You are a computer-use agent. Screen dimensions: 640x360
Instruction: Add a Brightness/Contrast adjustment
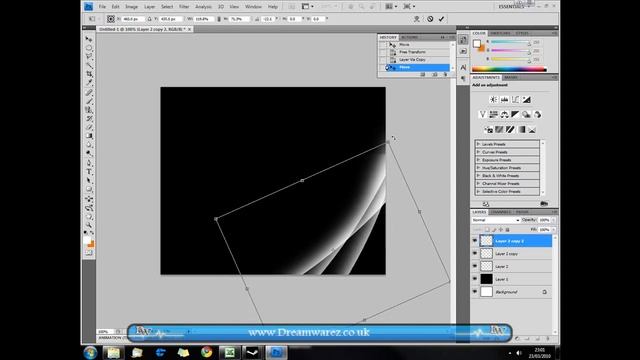pos(493,100)
